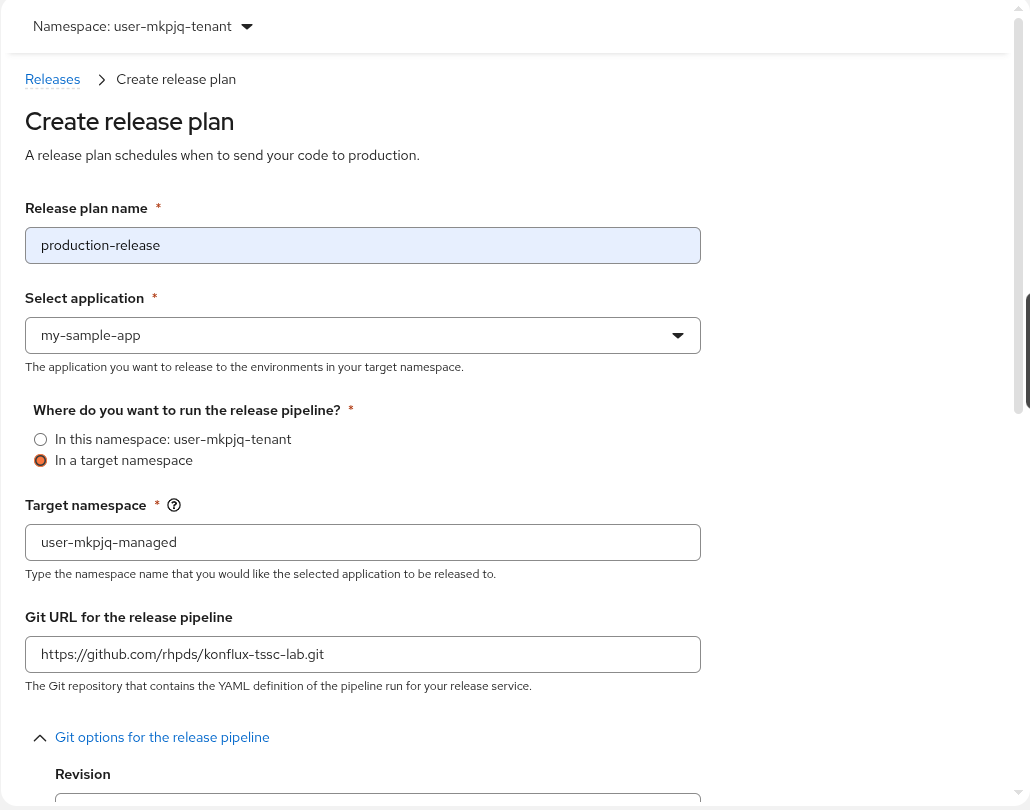Click the release plan description sentence
Image resolution: width=1030 pixels, height=810 pixels.
tap(222, 156)
